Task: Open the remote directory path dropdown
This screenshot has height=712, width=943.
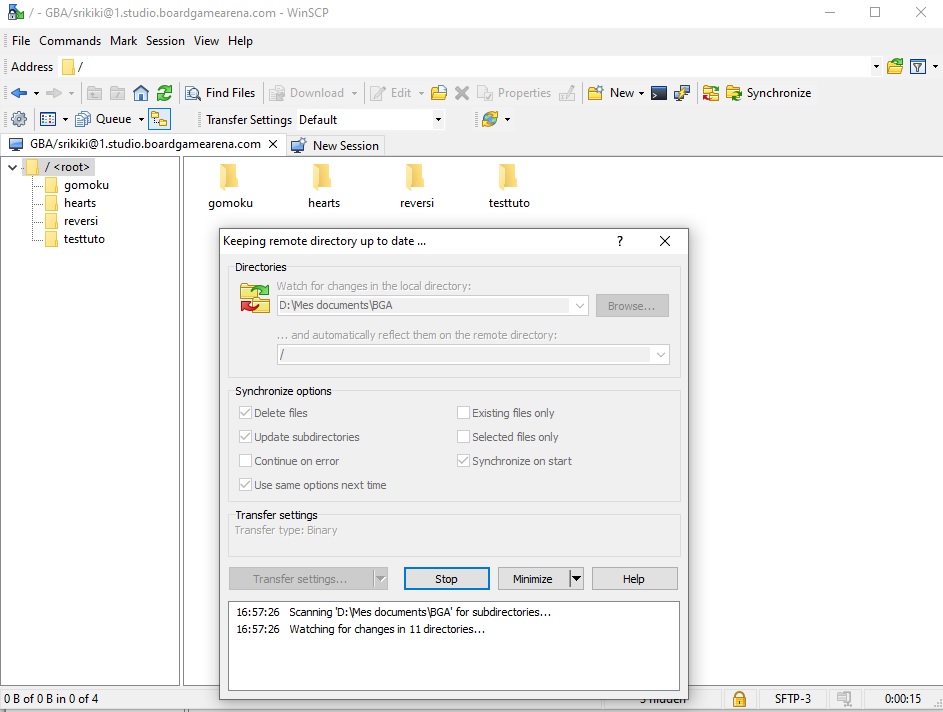Action: tap(661, 355)
